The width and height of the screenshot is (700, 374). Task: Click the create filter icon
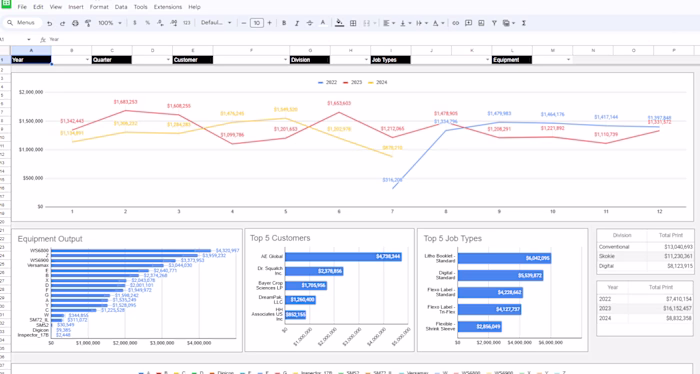click(x=494, y=23)
